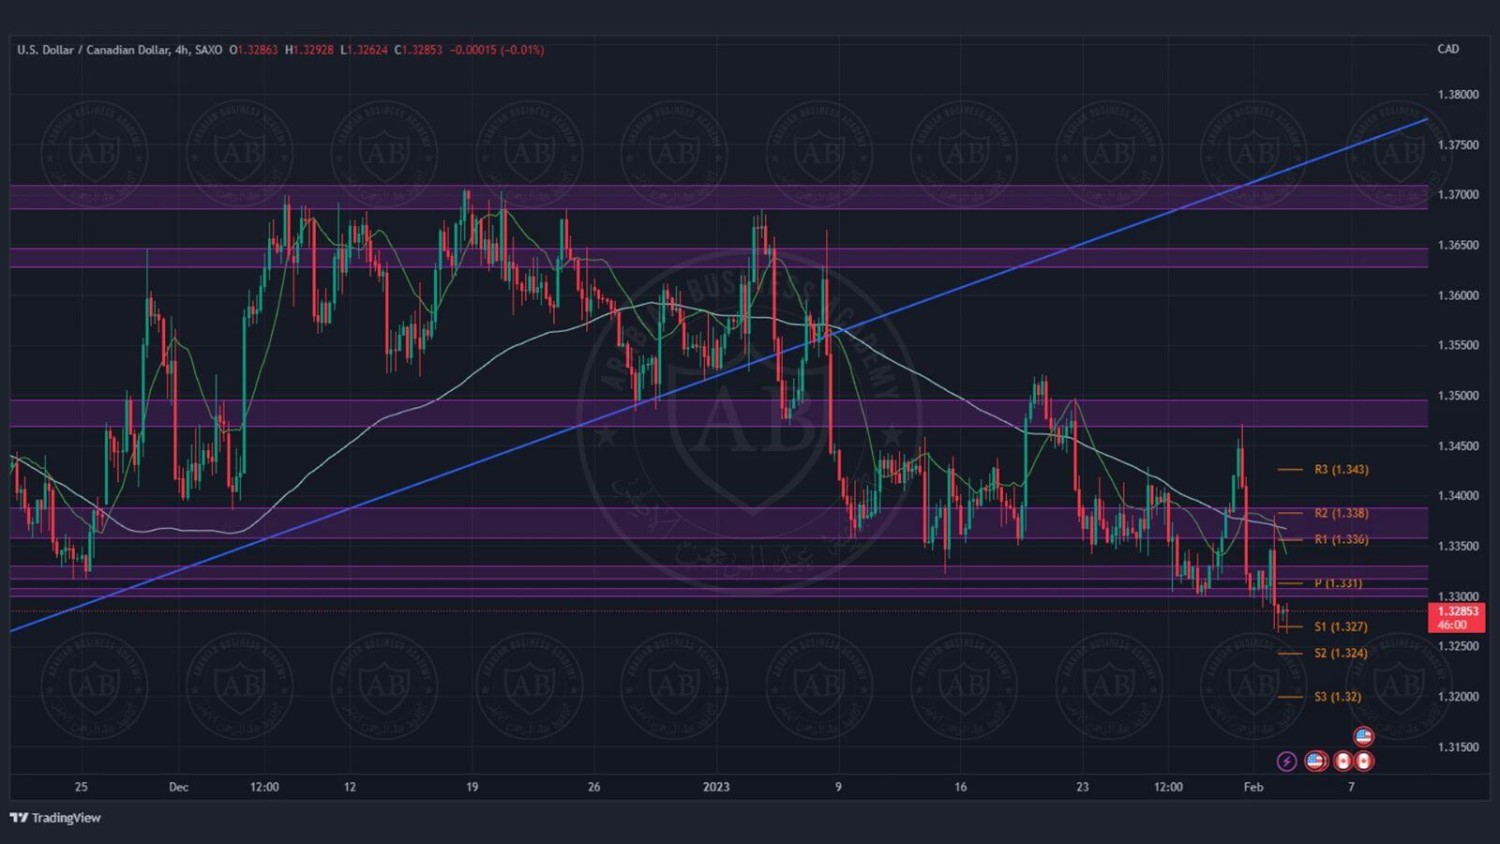Select the close value C1.32853
The image size is (1500, 844).
click(418, 50)
